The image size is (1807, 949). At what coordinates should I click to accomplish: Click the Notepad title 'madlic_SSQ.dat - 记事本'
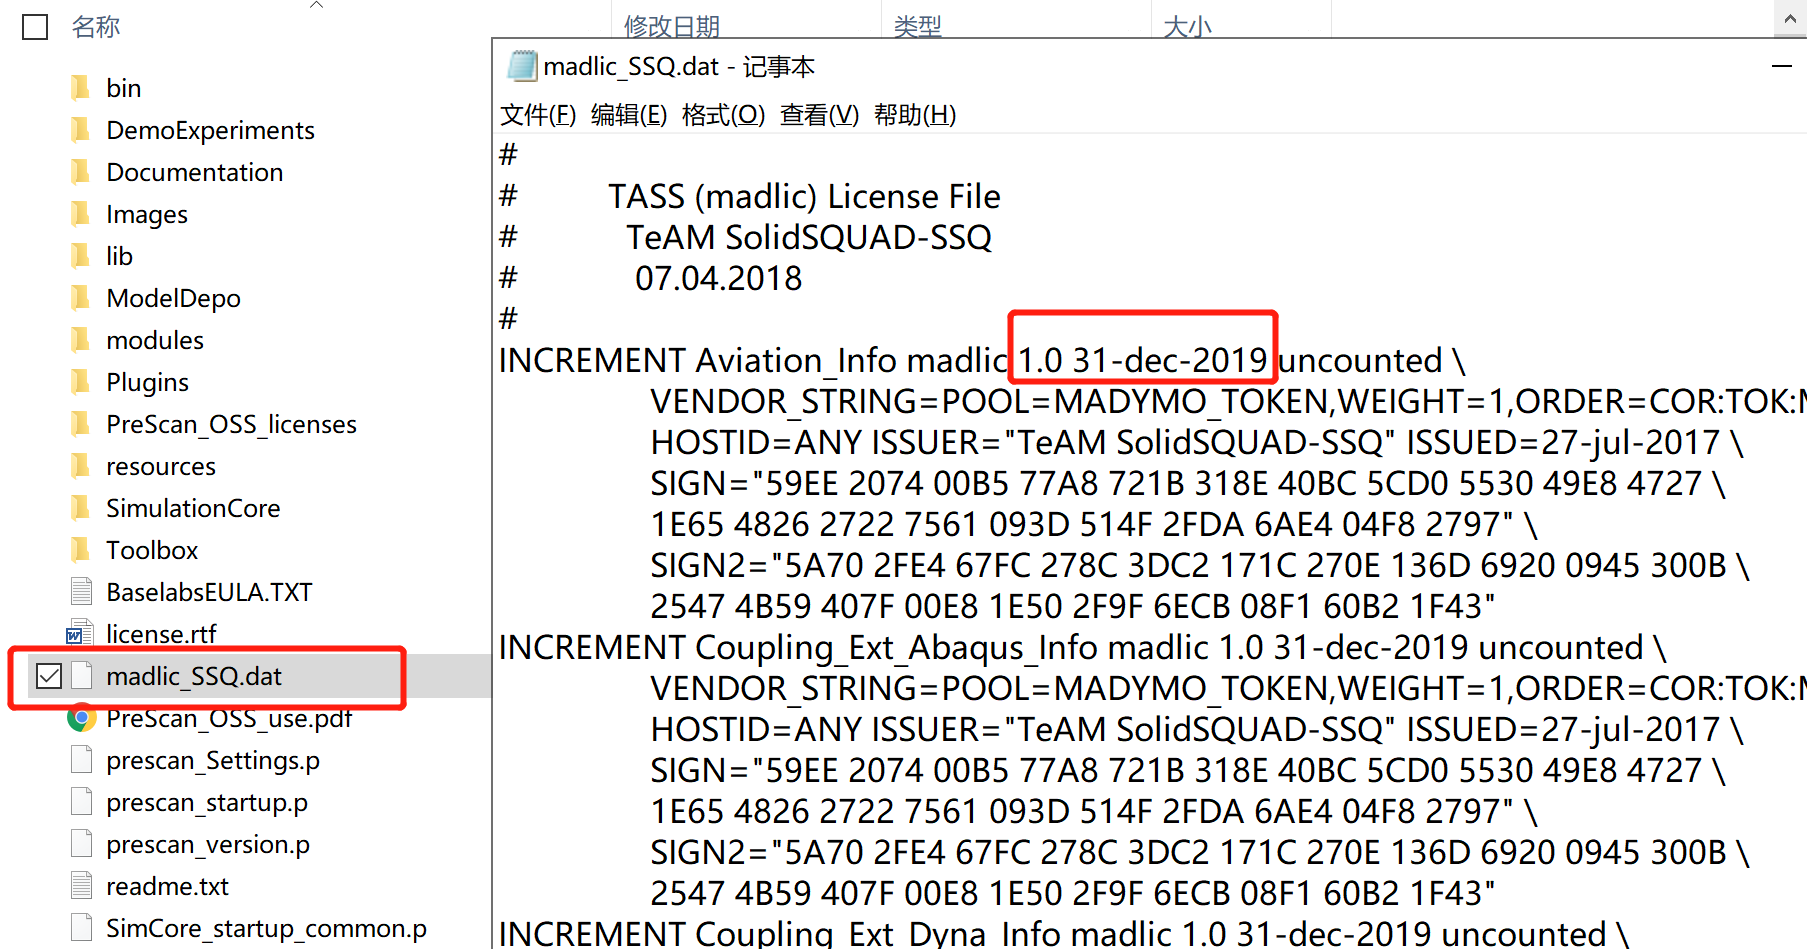pyautogui.click(x=679, y=66)
